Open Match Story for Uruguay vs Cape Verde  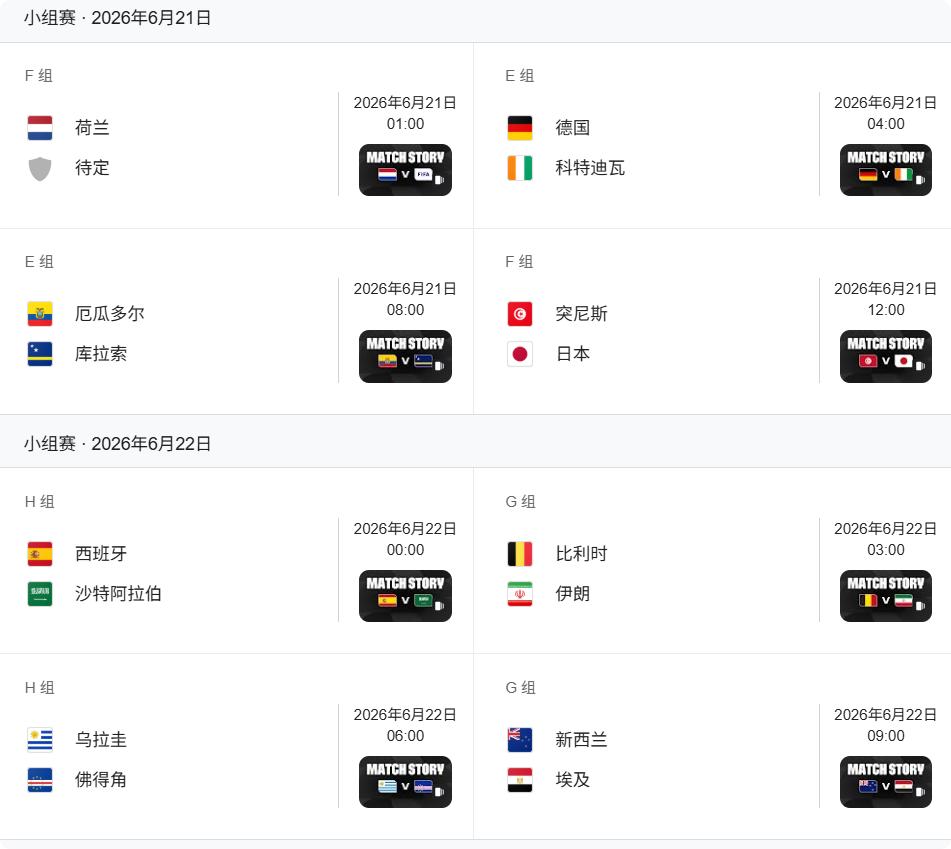tap(405, 782)
